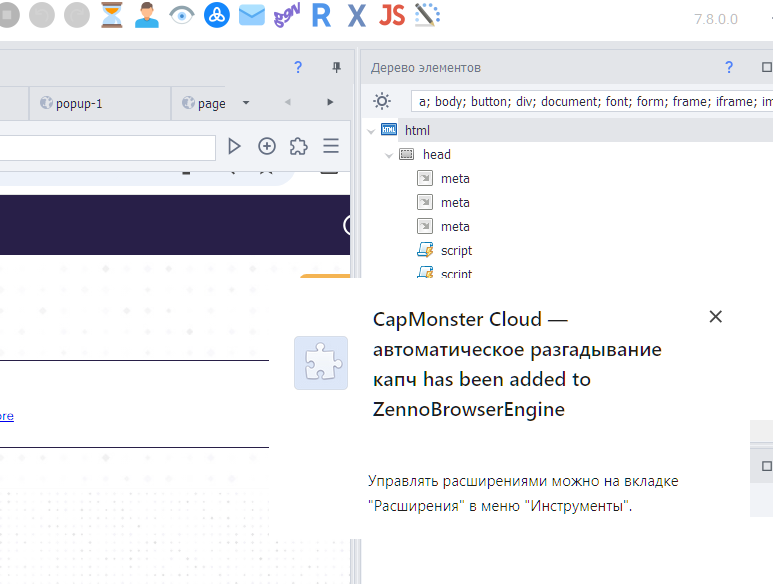Open the tab list dropdown arrow

click(x=246, y=103)
